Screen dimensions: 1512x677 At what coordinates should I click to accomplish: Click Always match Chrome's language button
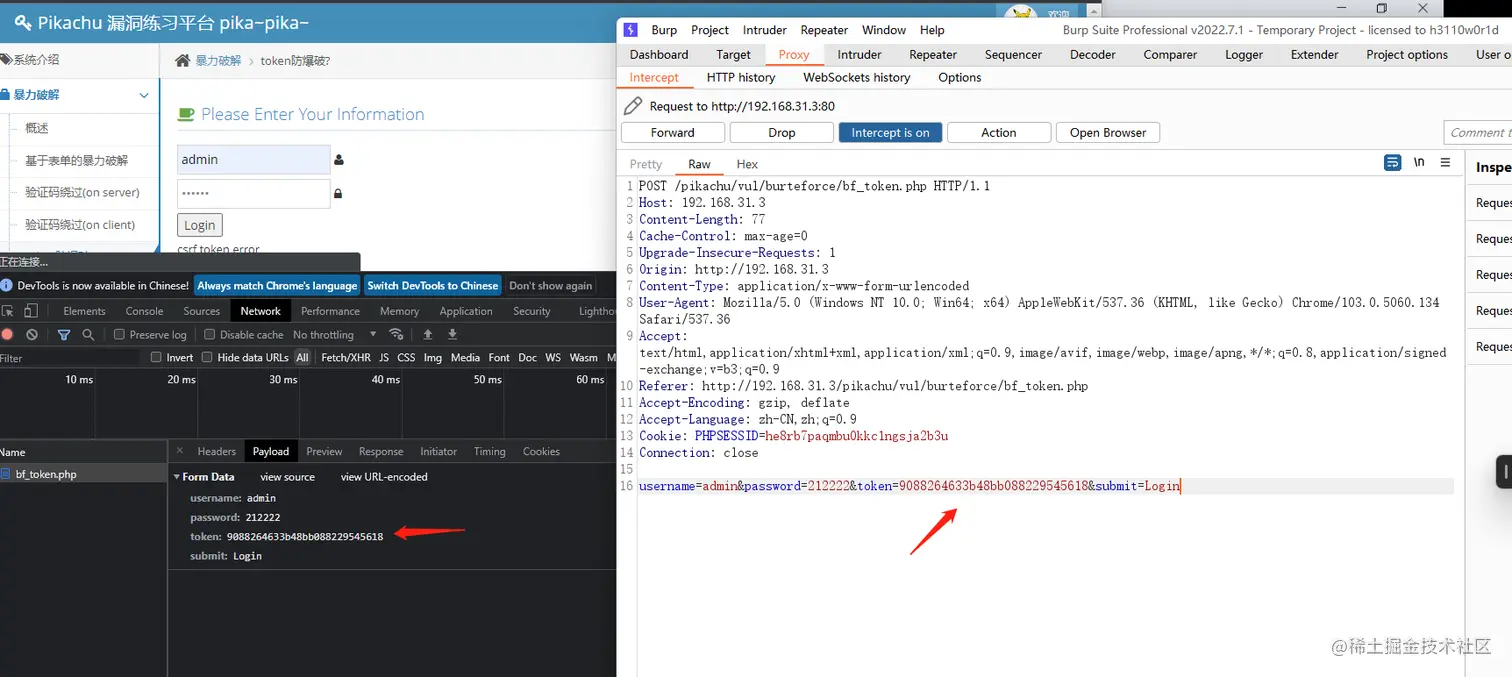[x=277, y=285]
